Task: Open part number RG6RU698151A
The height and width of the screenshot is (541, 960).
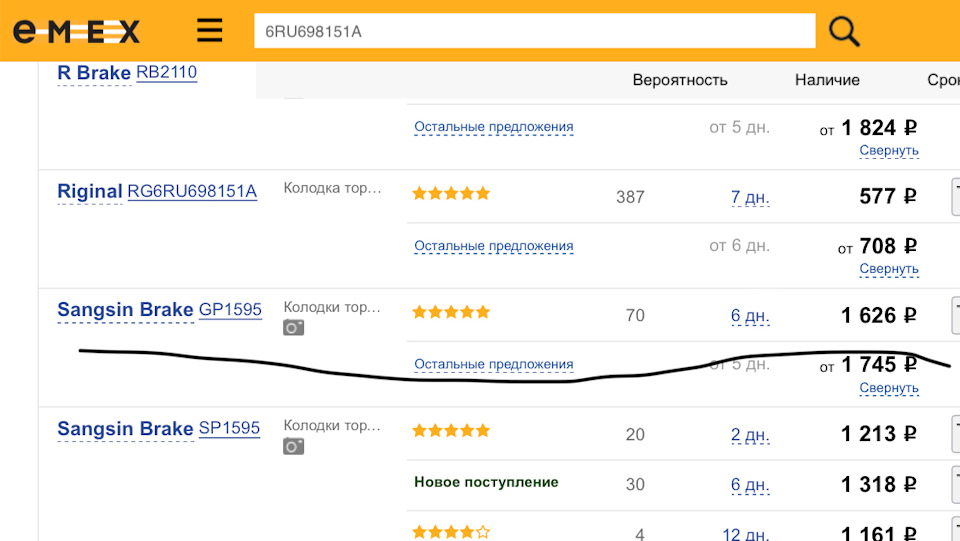Action: [x=192, y=192]
